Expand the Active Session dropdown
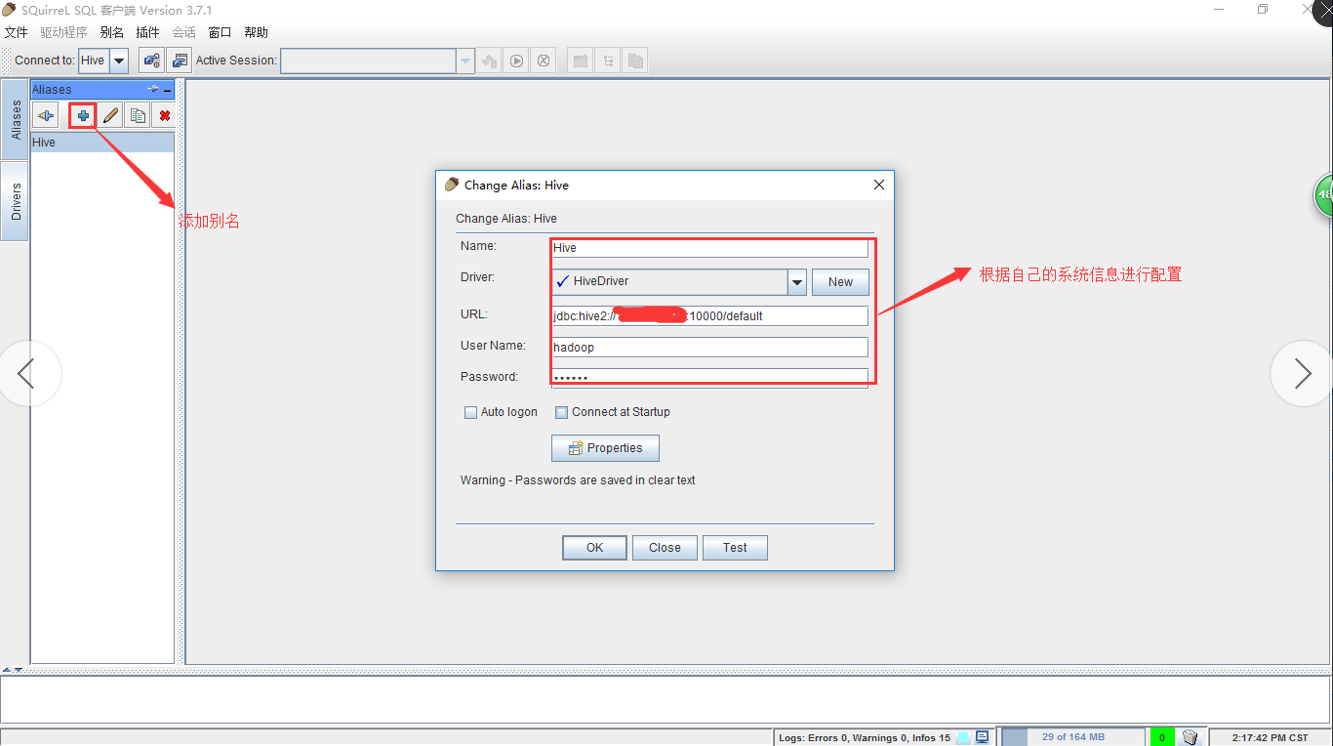This screenshot has width=1333, height=746. tap(465, 61)
